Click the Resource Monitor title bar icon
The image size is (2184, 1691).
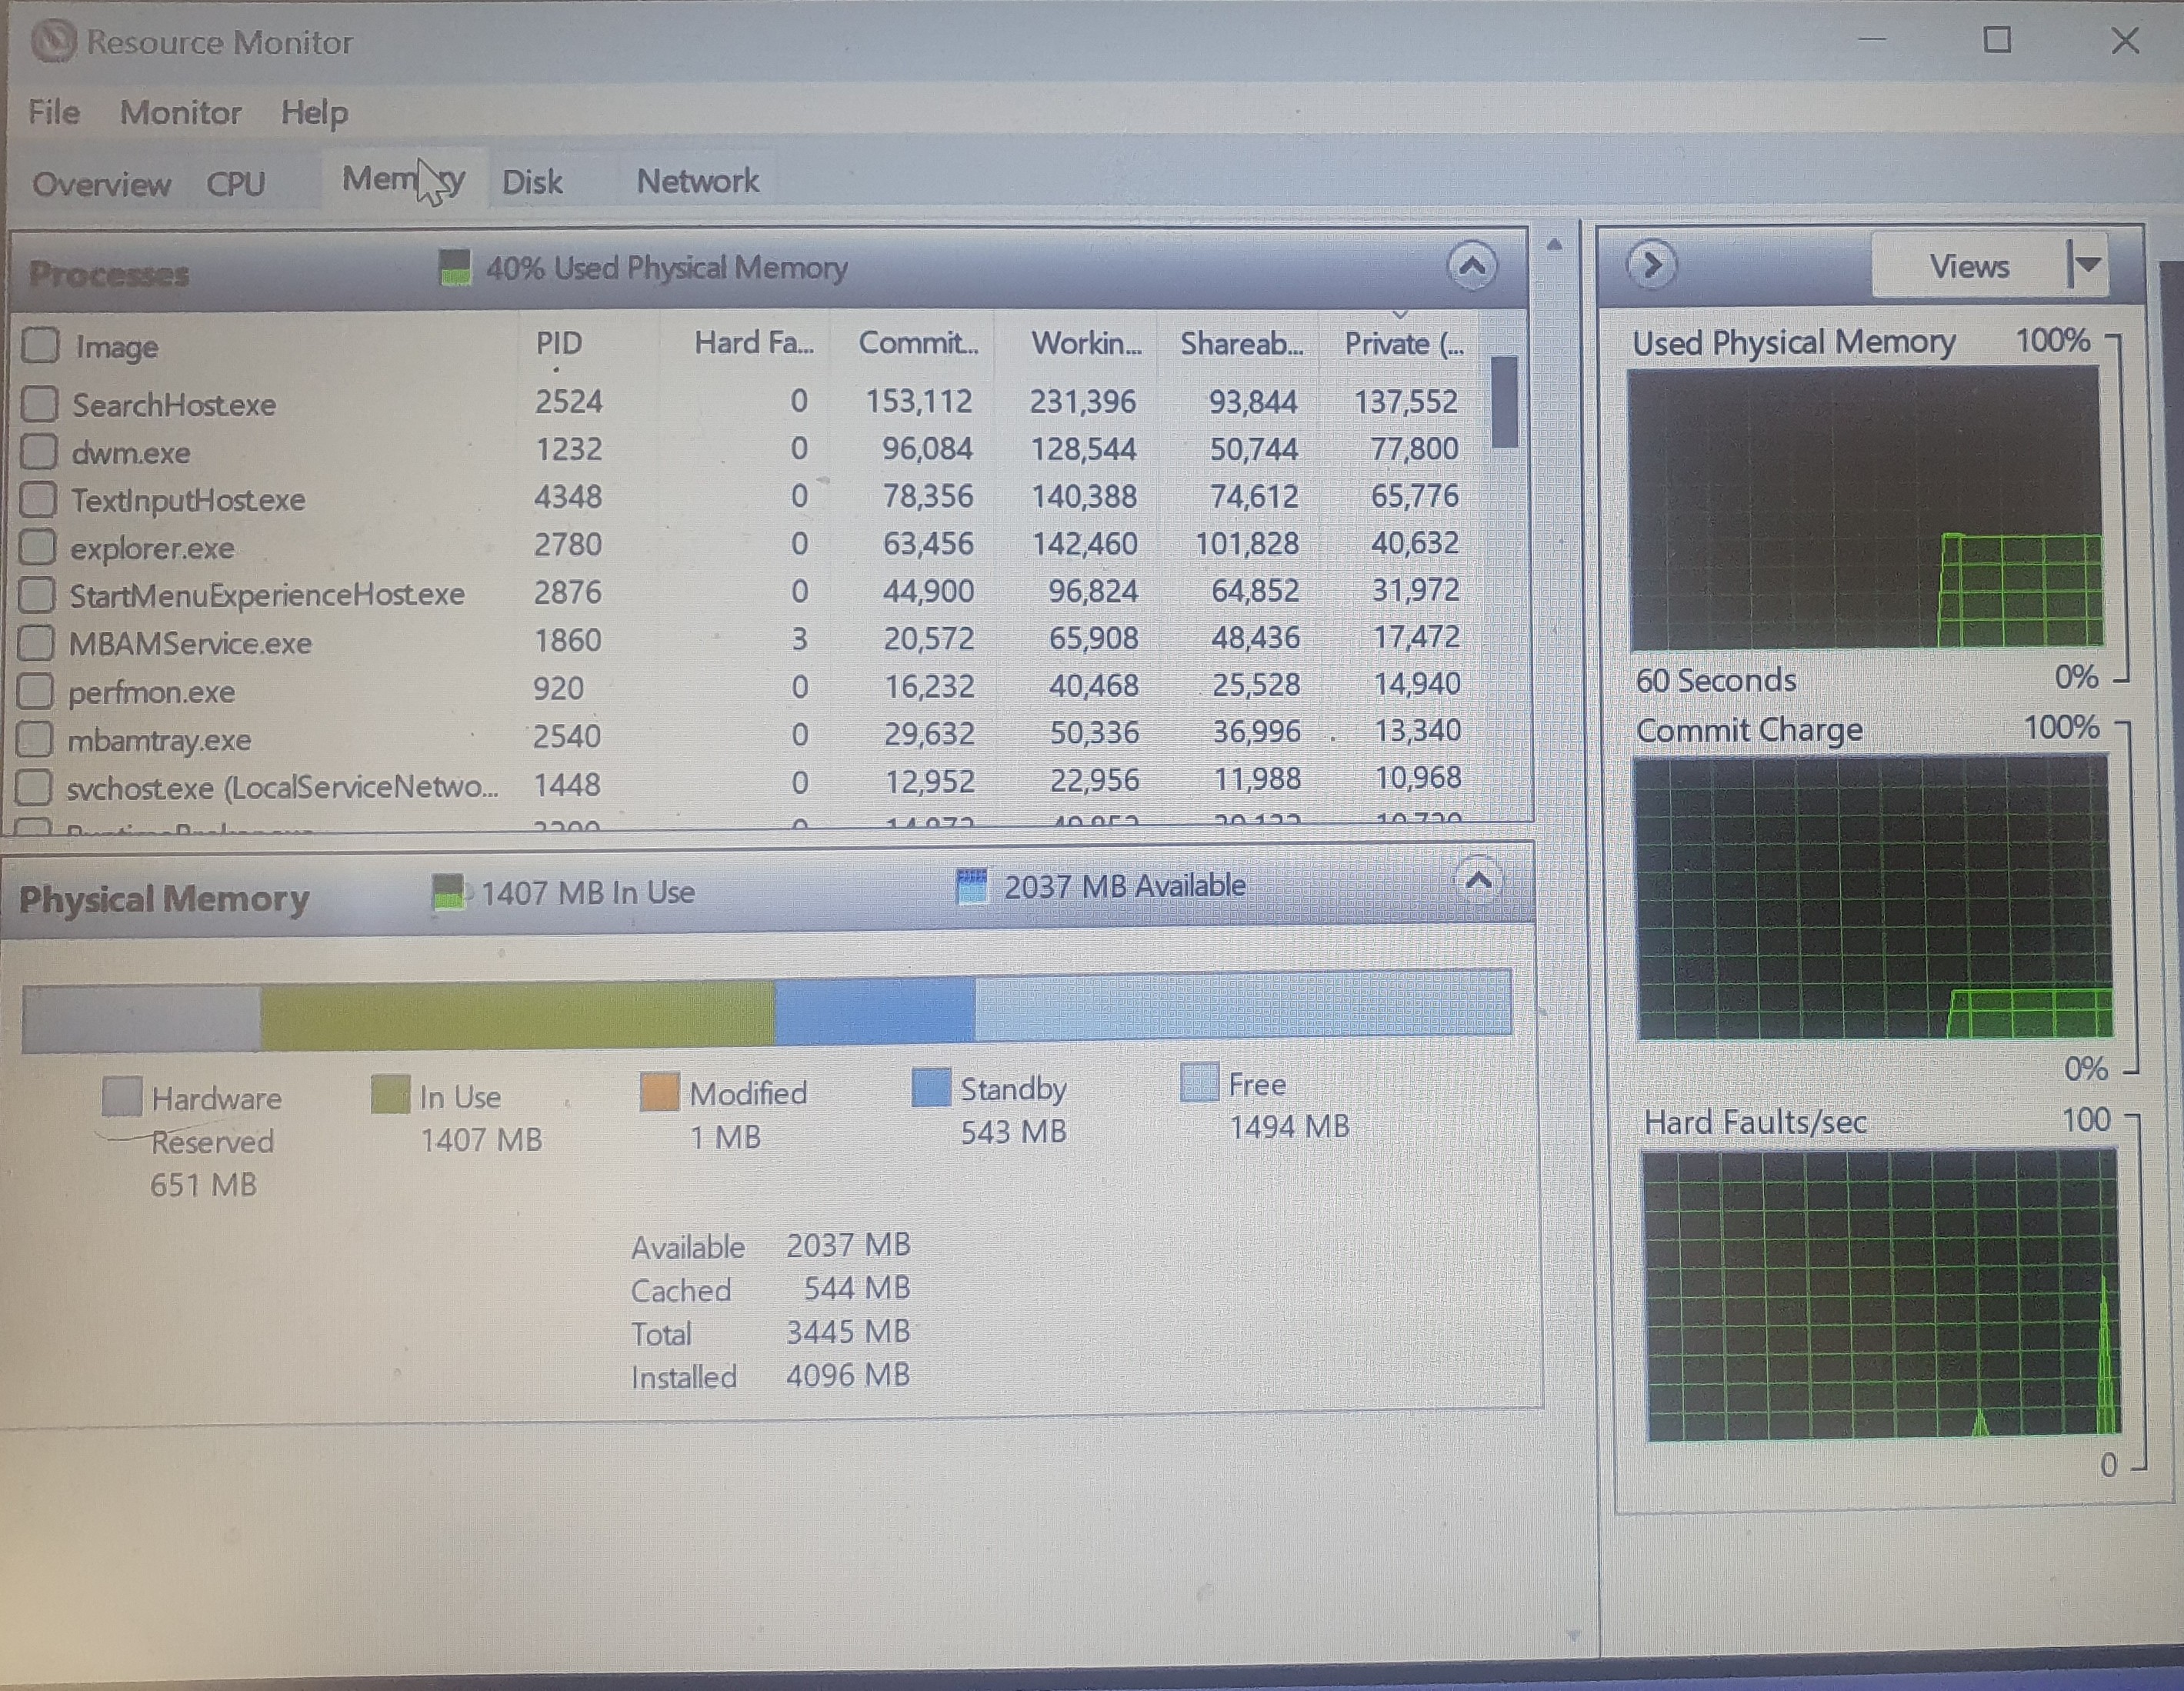pos(55,42)
